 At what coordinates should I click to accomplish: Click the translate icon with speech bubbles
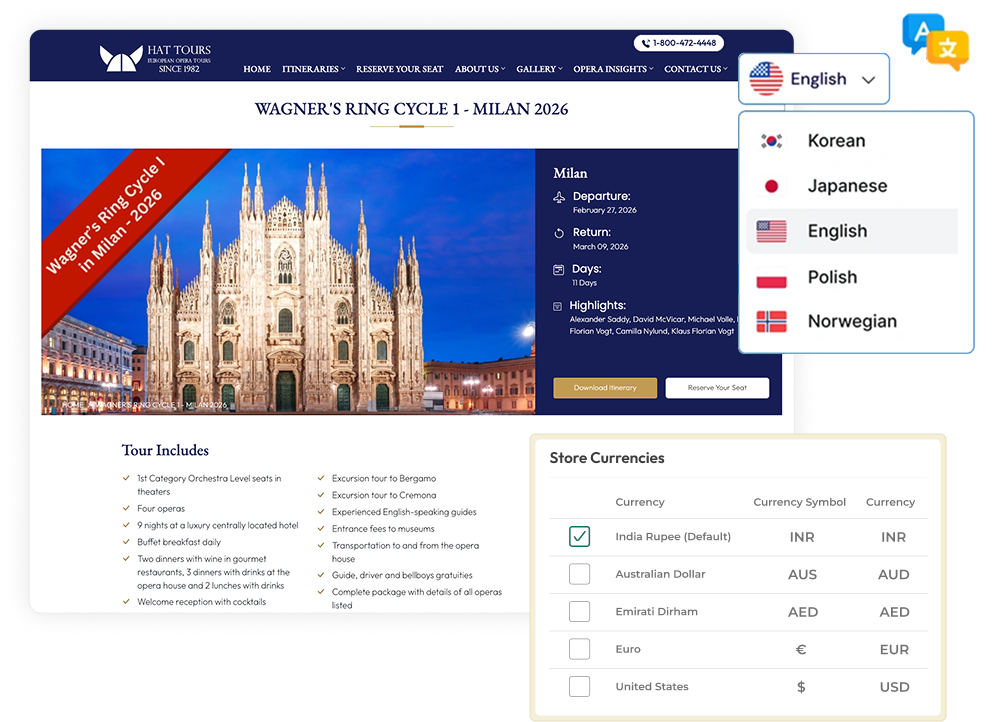tap(935, 42)
